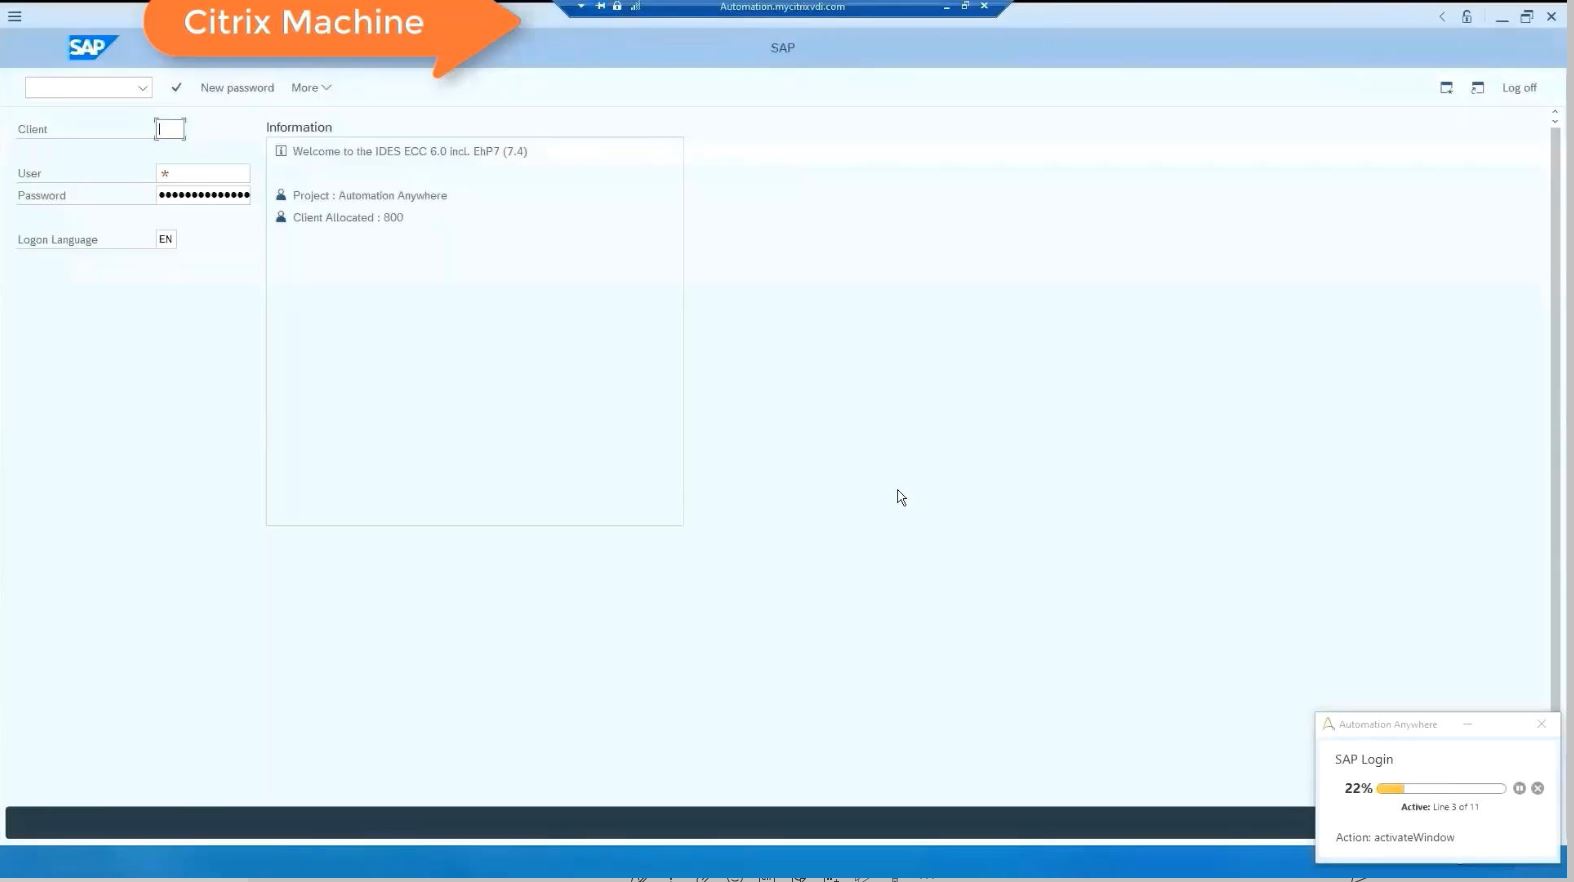Click the SAP Login progress bar
The height and width of the screenshot is (882, 1574).
[x=1441, y=789]
